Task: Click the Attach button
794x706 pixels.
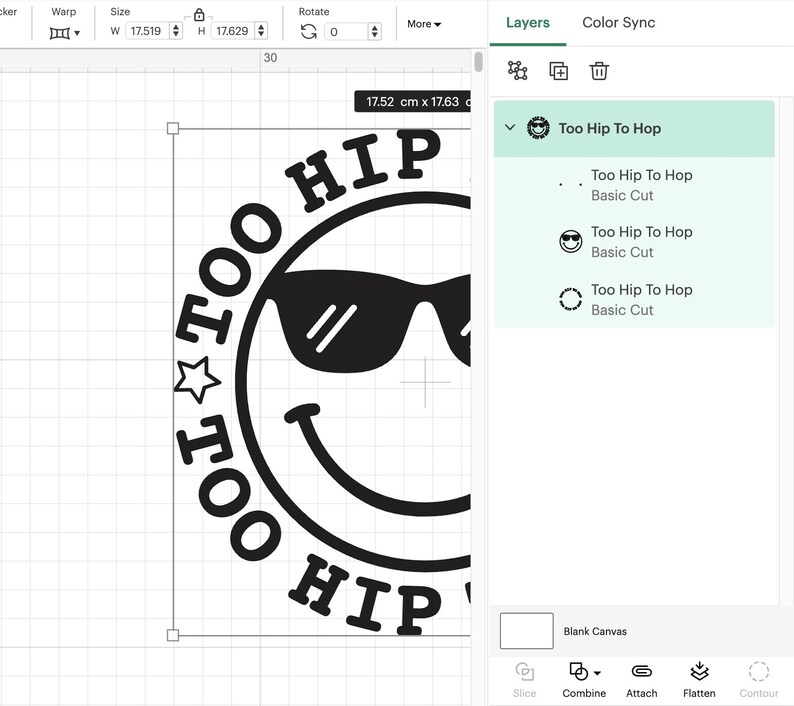Action: point(642,680)
